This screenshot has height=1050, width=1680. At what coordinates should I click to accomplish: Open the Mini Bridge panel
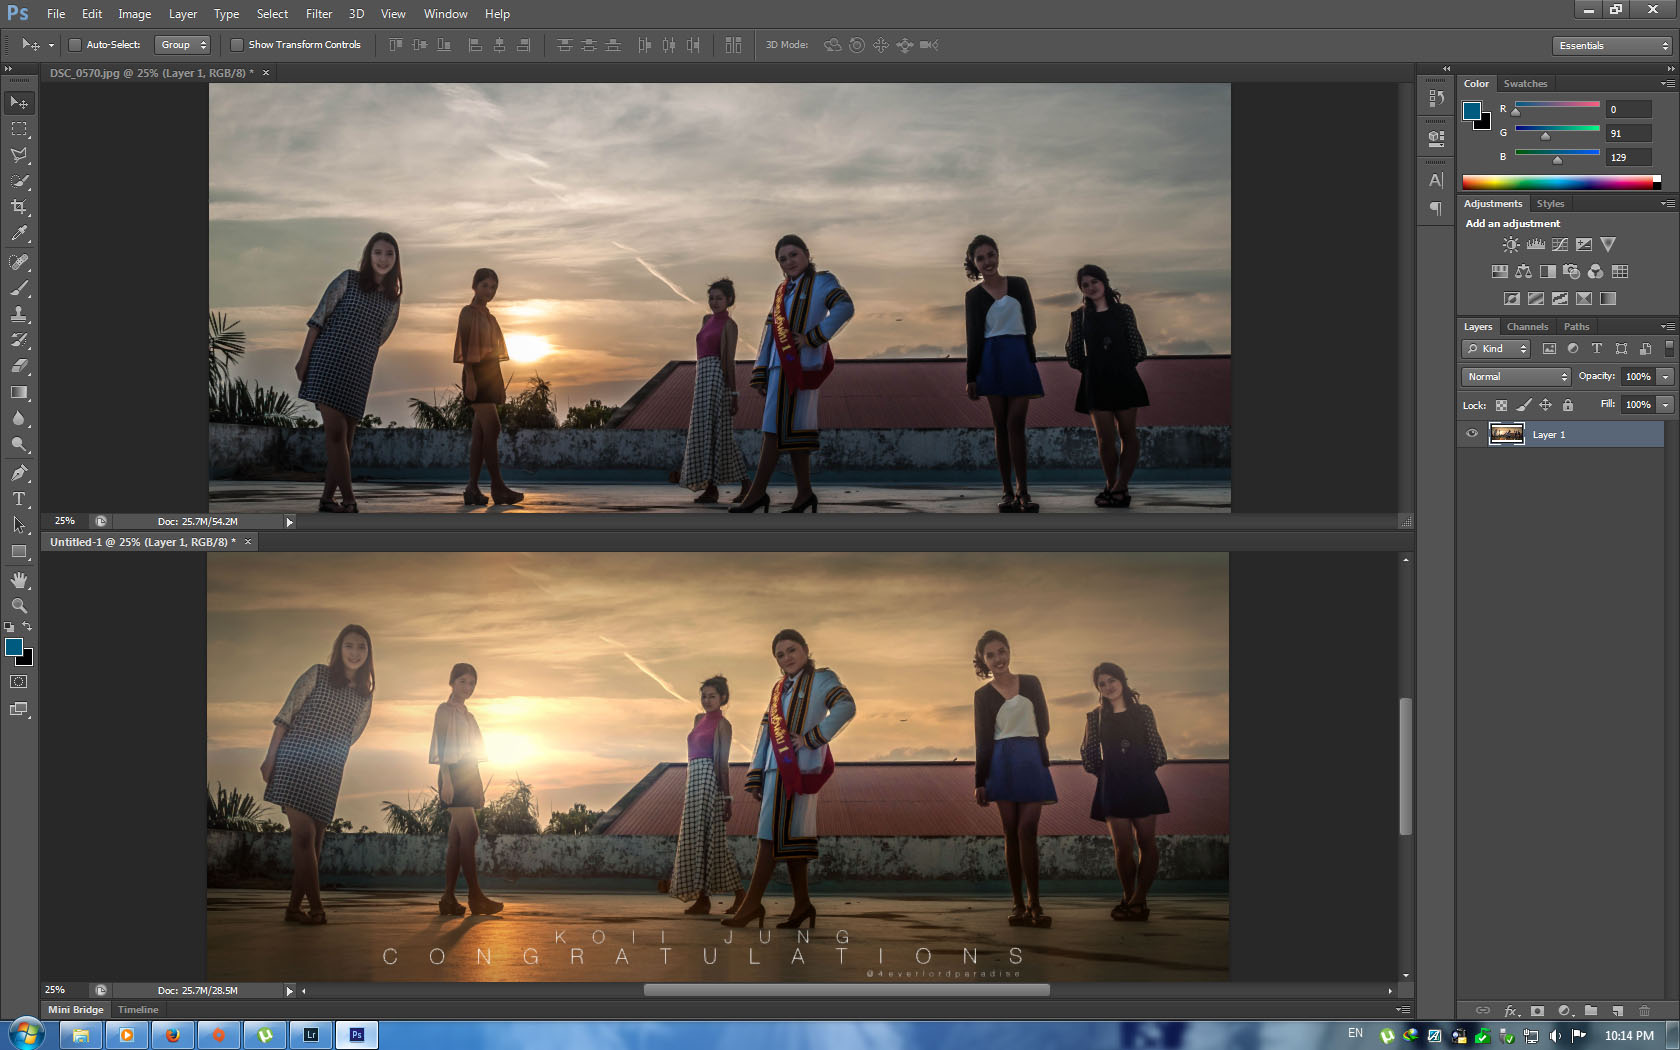tap(76, 1010)
